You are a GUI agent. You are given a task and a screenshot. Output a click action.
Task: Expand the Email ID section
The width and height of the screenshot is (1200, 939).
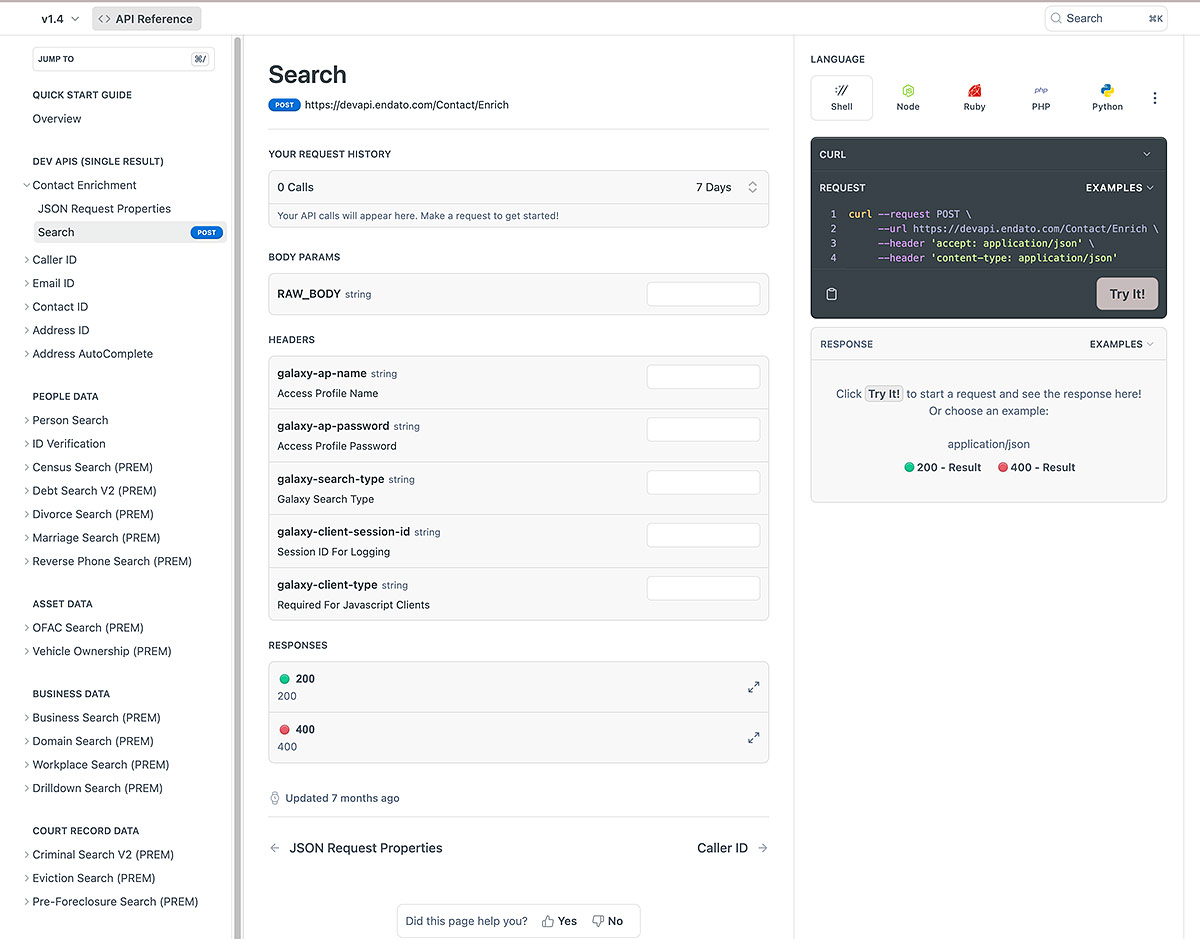(x=27, y=283)
